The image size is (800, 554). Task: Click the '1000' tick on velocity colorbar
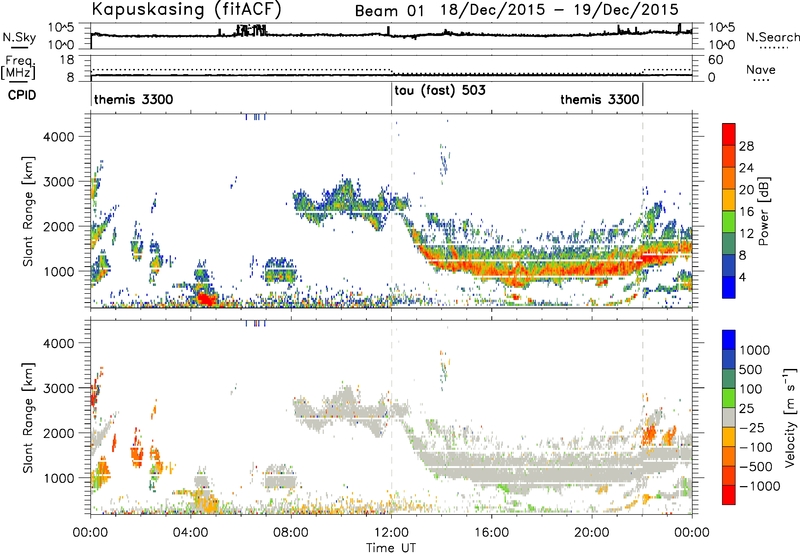coord(755,350)
